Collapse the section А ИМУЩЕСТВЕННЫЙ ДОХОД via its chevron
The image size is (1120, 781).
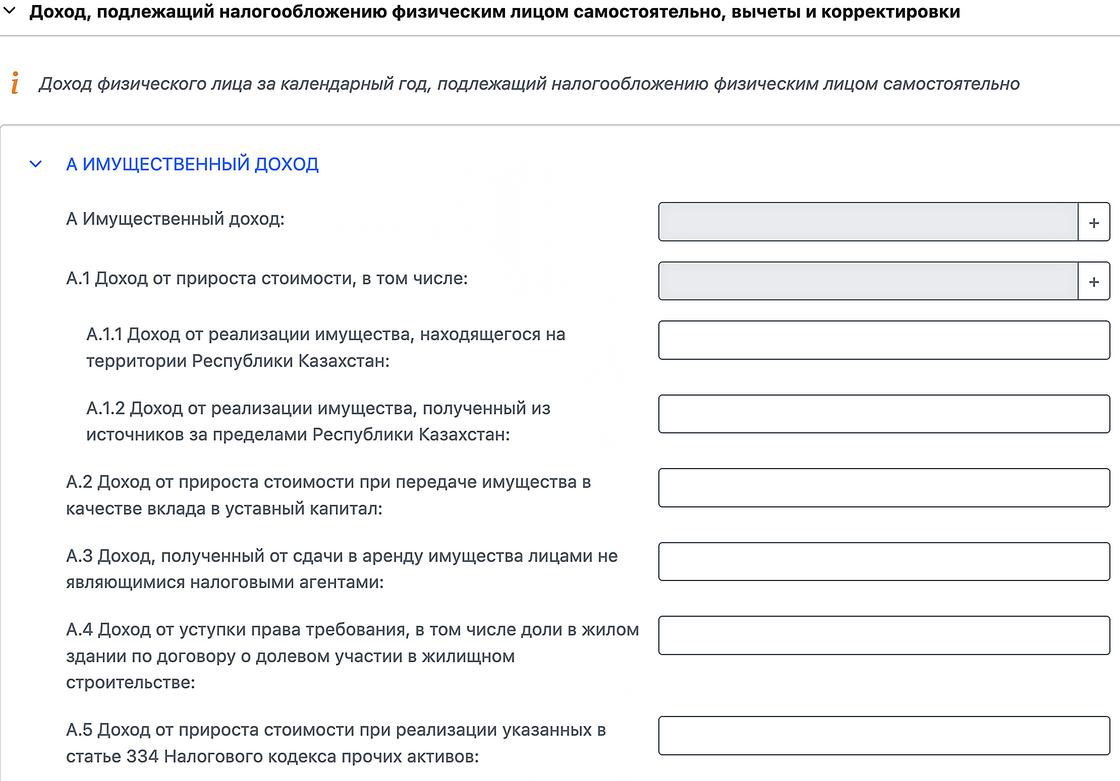click(x=35, y=163)
